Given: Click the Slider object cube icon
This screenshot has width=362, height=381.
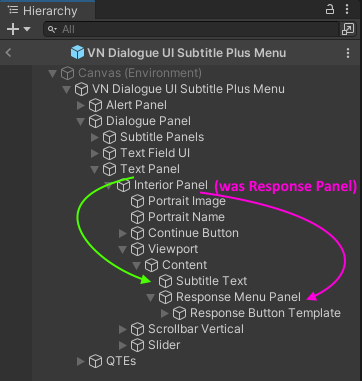Looking at the screenshot, I should [137, 345].
